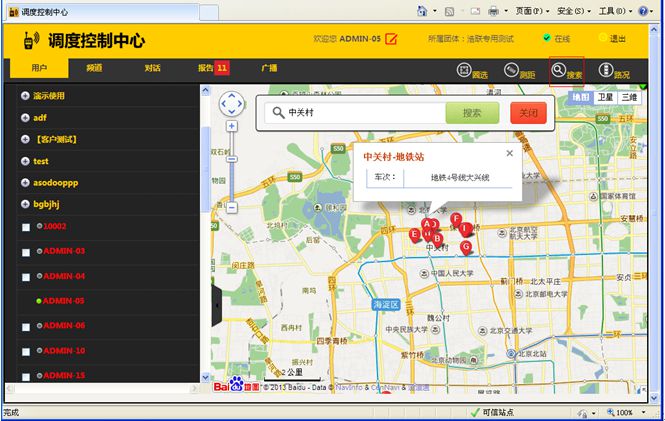Zoom in with the map plus button
Viewport: 665px width, 421px height.
click(232, 126)
